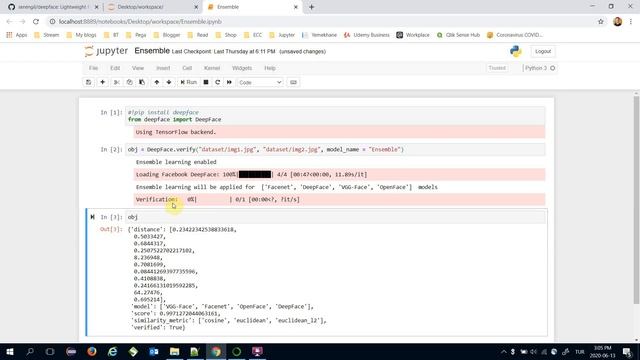Open the Kernel menu
The height and width of the screenshot is (360, 640).
pyautogui.click(x=212, y=68)
